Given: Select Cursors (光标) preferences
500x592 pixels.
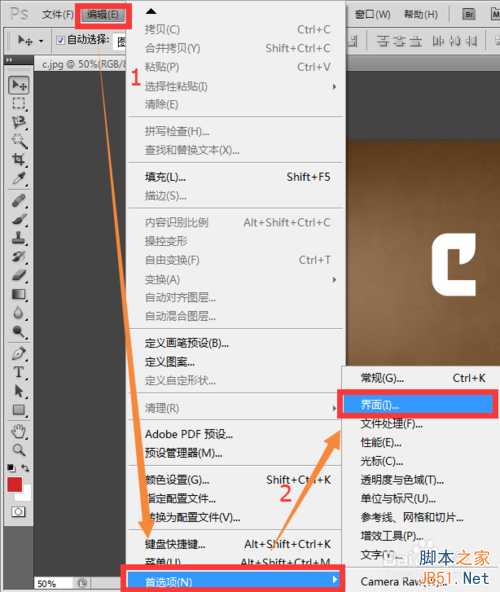Looking at the screenshot, I should coord(422,461).
